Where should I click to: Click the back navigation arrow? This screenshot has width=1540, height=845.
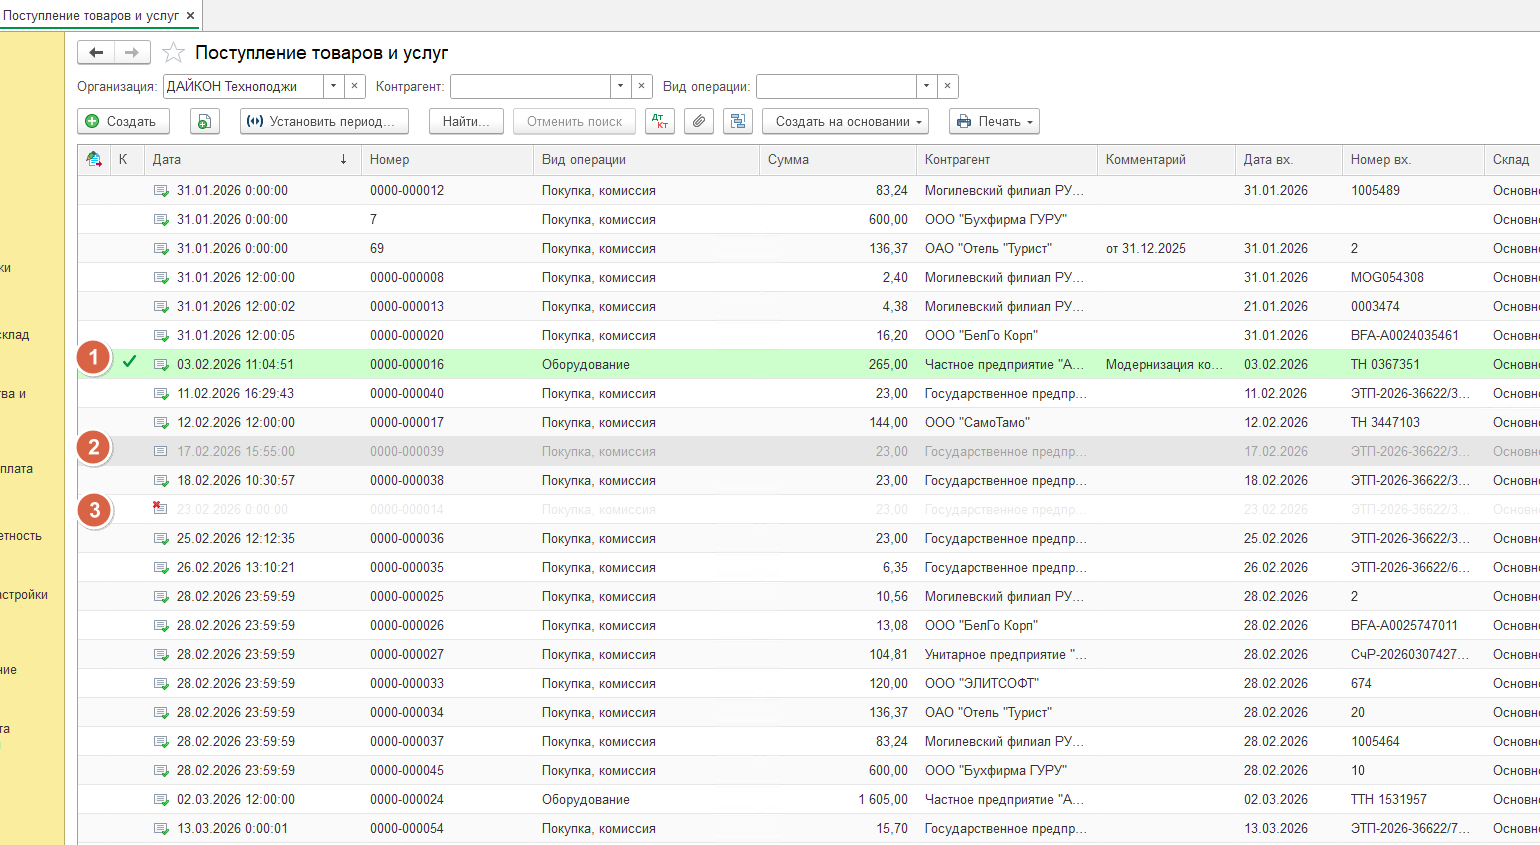(x=96, y=53)
